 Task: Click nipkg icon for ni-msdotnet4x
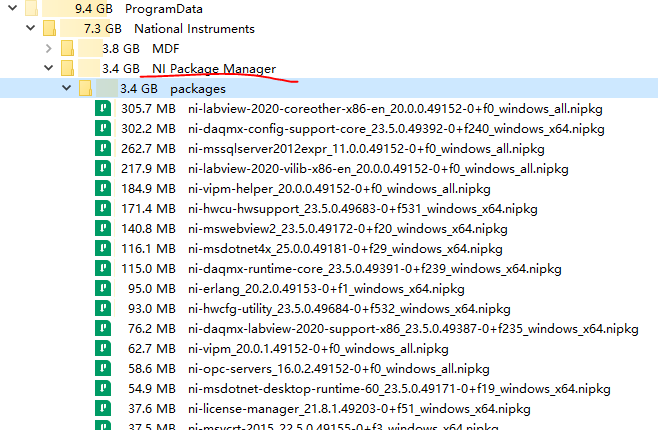(x=103, y=248)
